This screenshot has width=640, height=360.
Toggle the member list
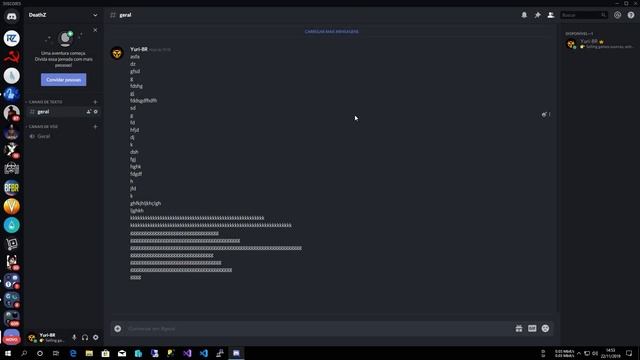[x=551, y=15]
